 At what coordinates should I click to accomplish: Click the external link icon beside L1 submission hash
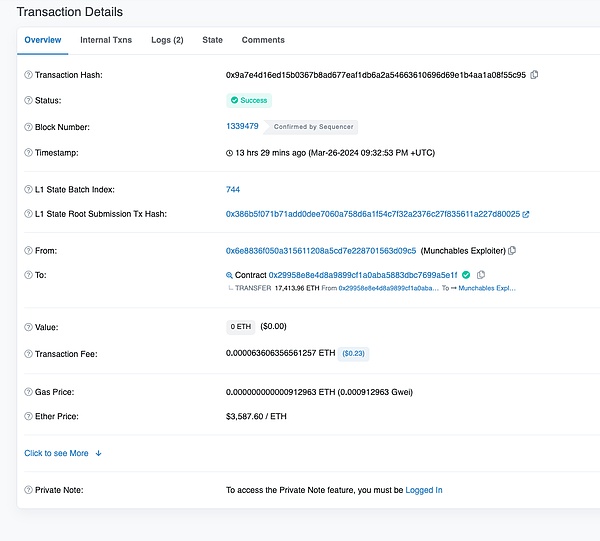pyautogui.click(x=526, y=214)
